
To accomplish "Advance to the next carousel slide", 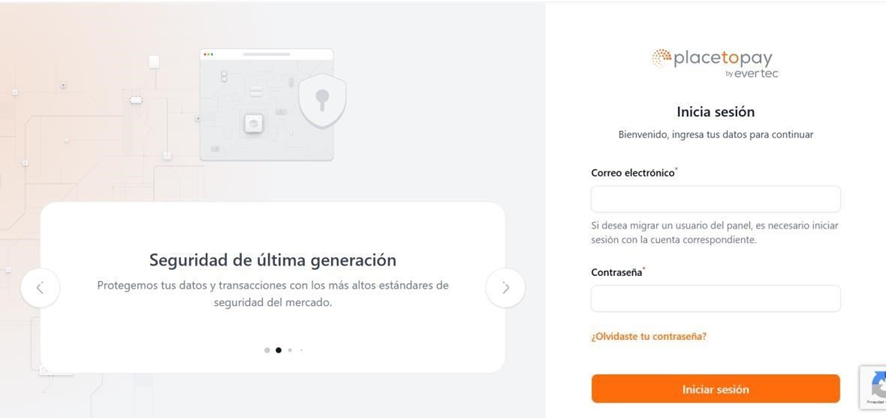I will coord(505,288).
